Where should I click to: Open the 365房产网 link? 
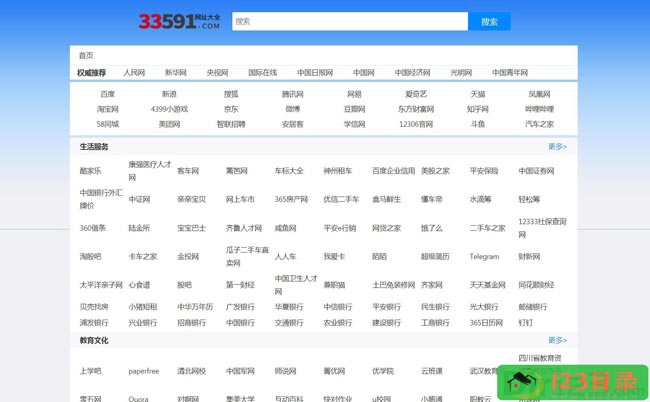[x=291, y=199]
